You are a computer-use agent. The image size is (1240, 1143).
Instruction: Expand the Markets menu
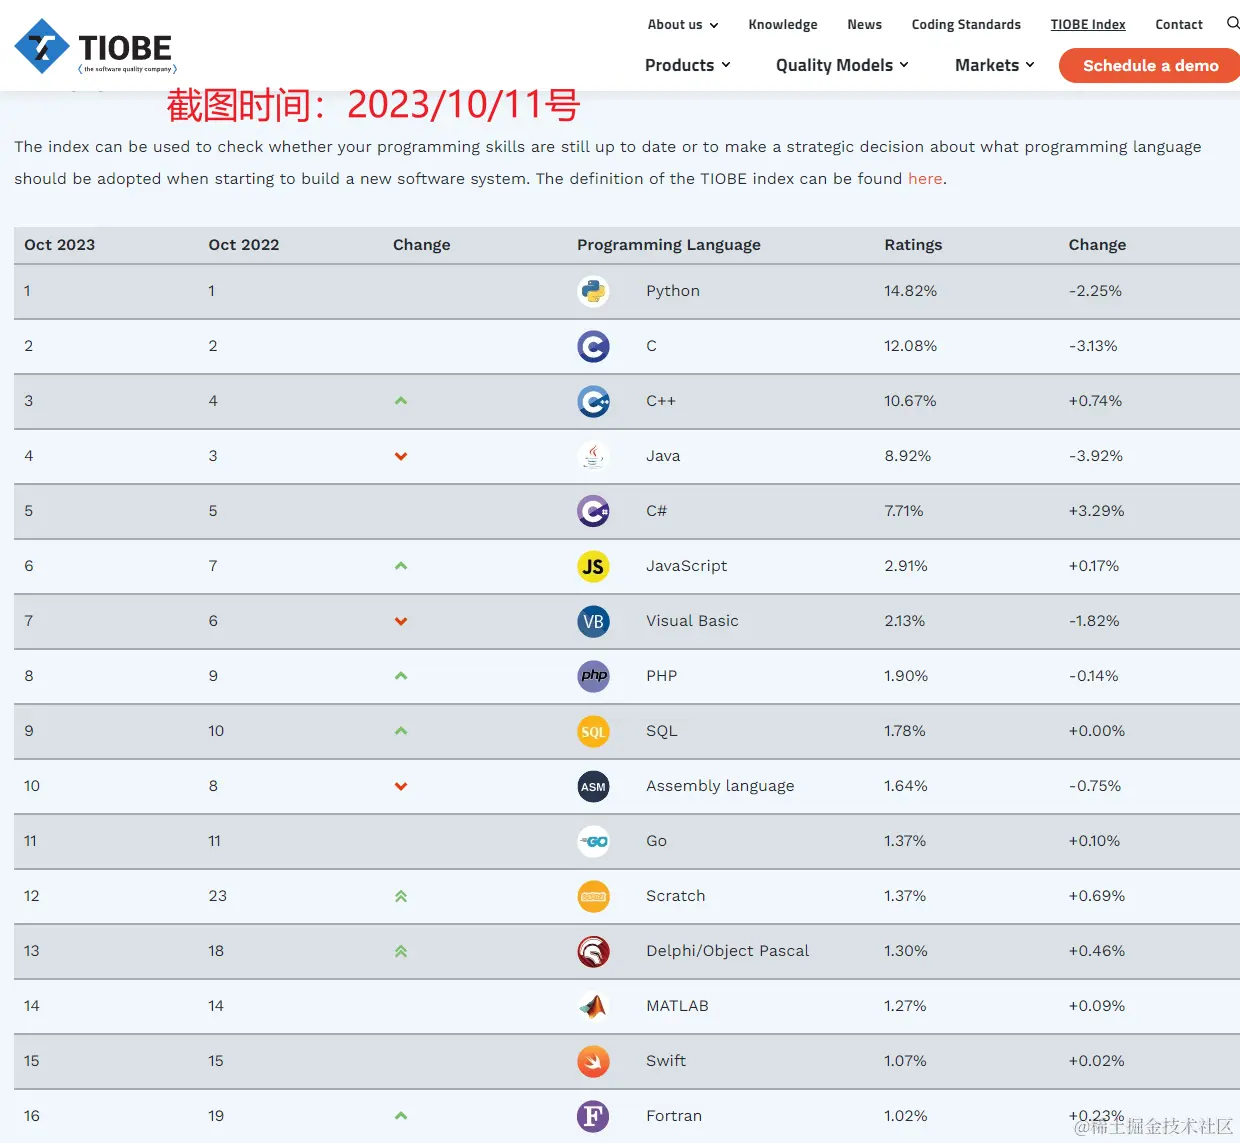pos(995,65)
